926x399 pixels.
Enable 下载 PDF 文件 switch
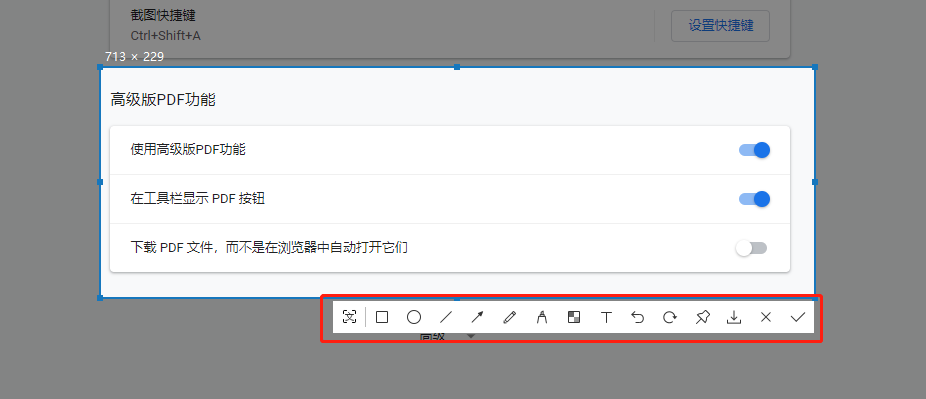coord(751,248)
